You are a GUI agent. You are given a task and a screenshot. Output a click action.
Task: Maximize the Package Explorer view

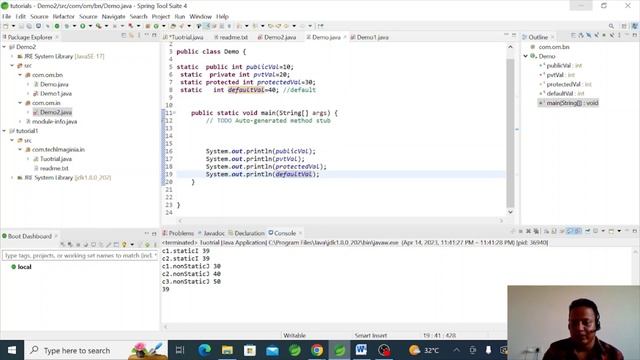pos(154,36)
